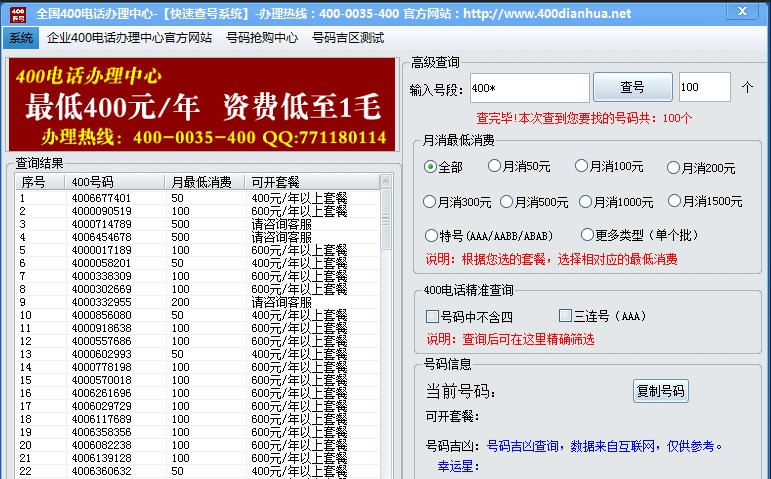Select the 全部 radio option

tap(431, 167)
